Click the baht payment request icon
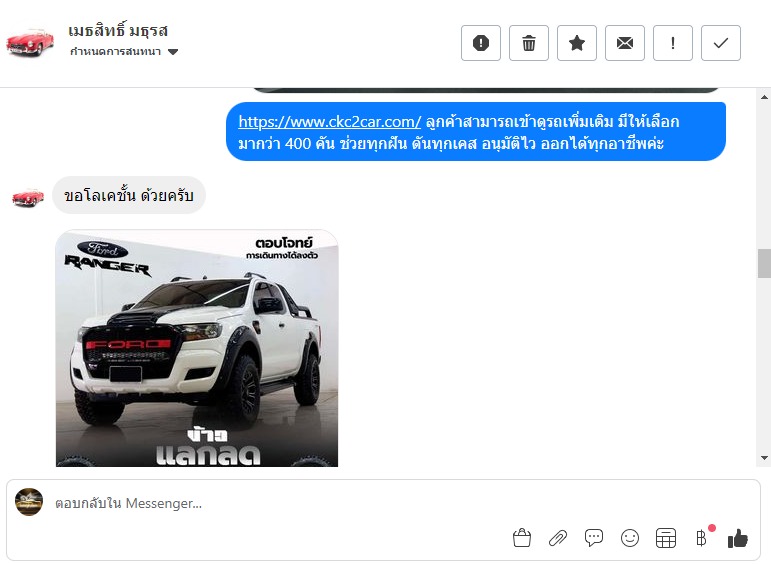The image size is (771, 564). pyautogui.click(x=703, y=537)
